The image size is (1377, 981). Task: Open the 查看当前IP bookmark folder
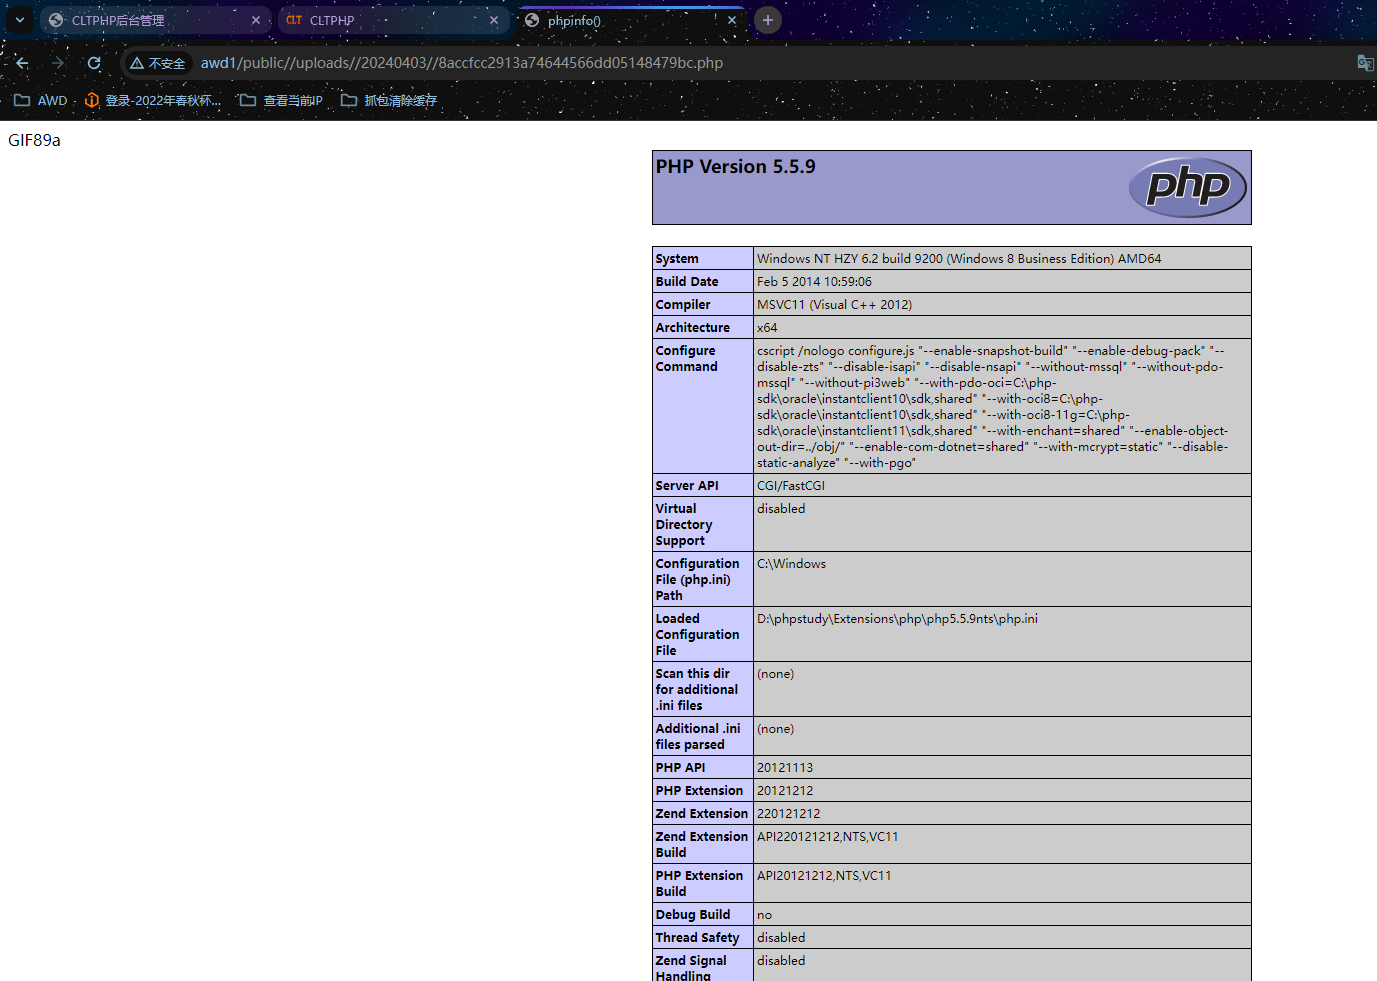[x=281, y=100]
